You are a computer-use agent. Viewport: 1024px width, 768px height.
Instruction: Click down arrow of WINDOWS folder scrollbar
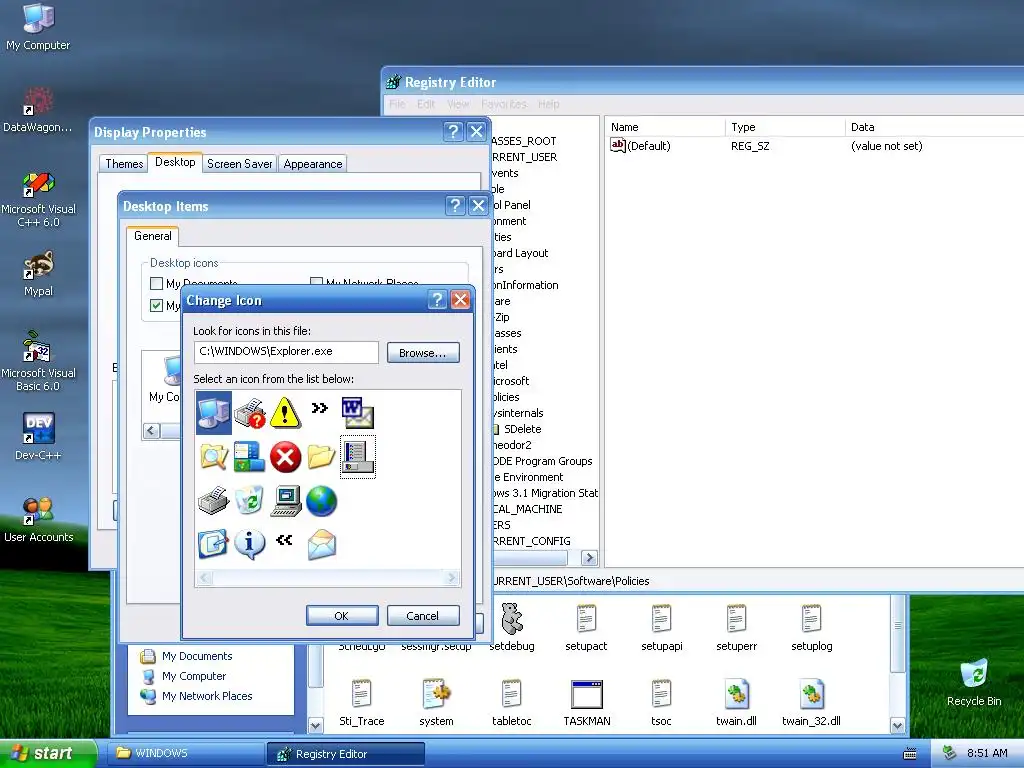click(x=897, y=725)
